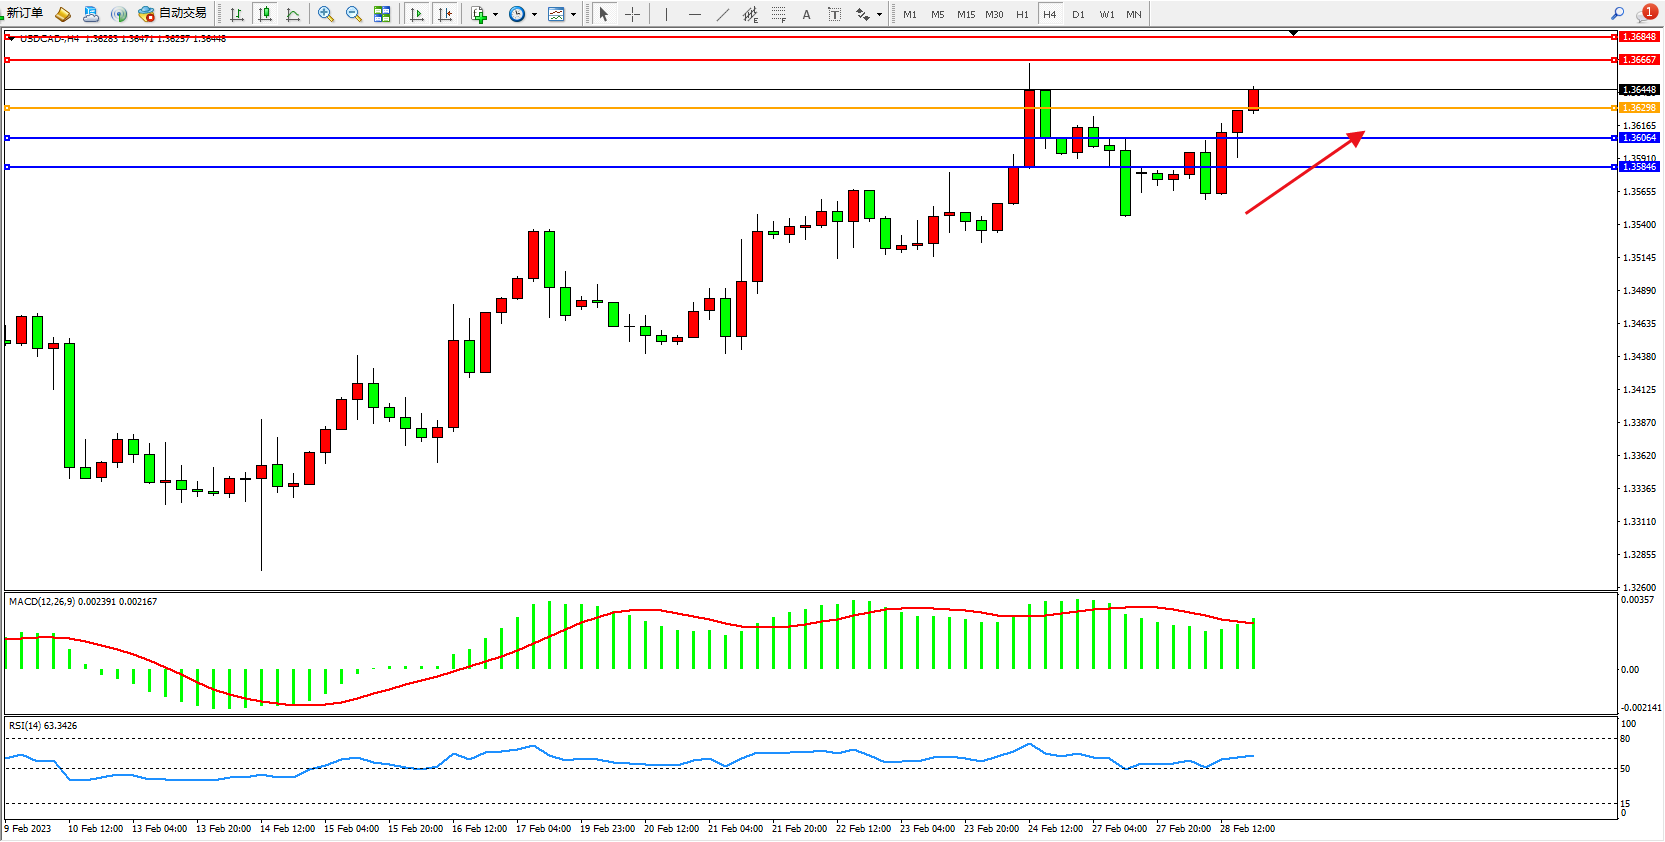This screenshot has height=842, width=1665.
Task: Select the crosshair tool
Action: [632, 14]
